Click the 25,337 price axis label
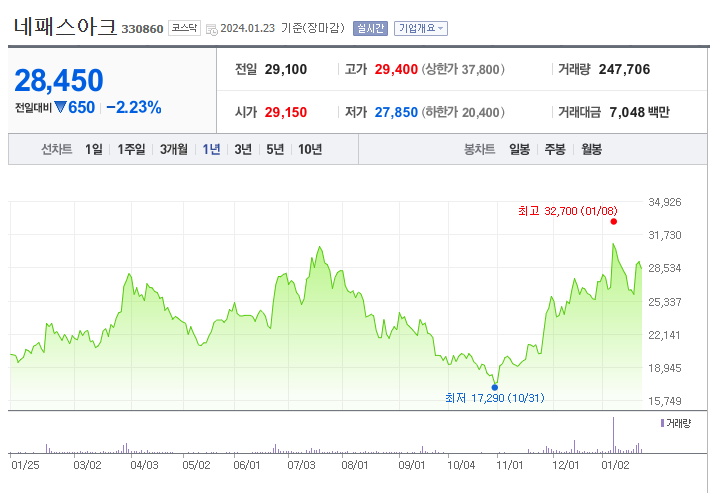 665,302
